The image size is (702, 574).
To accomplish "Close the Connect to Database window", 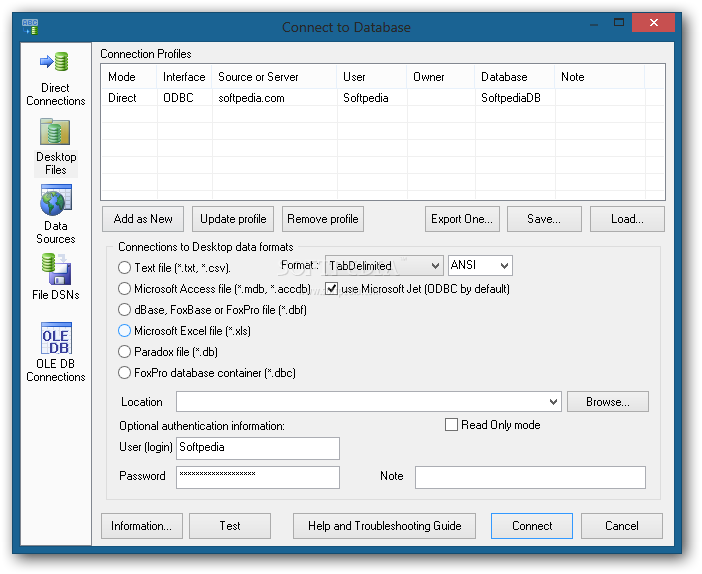I will pyautogui.click(x=653, y=22).
